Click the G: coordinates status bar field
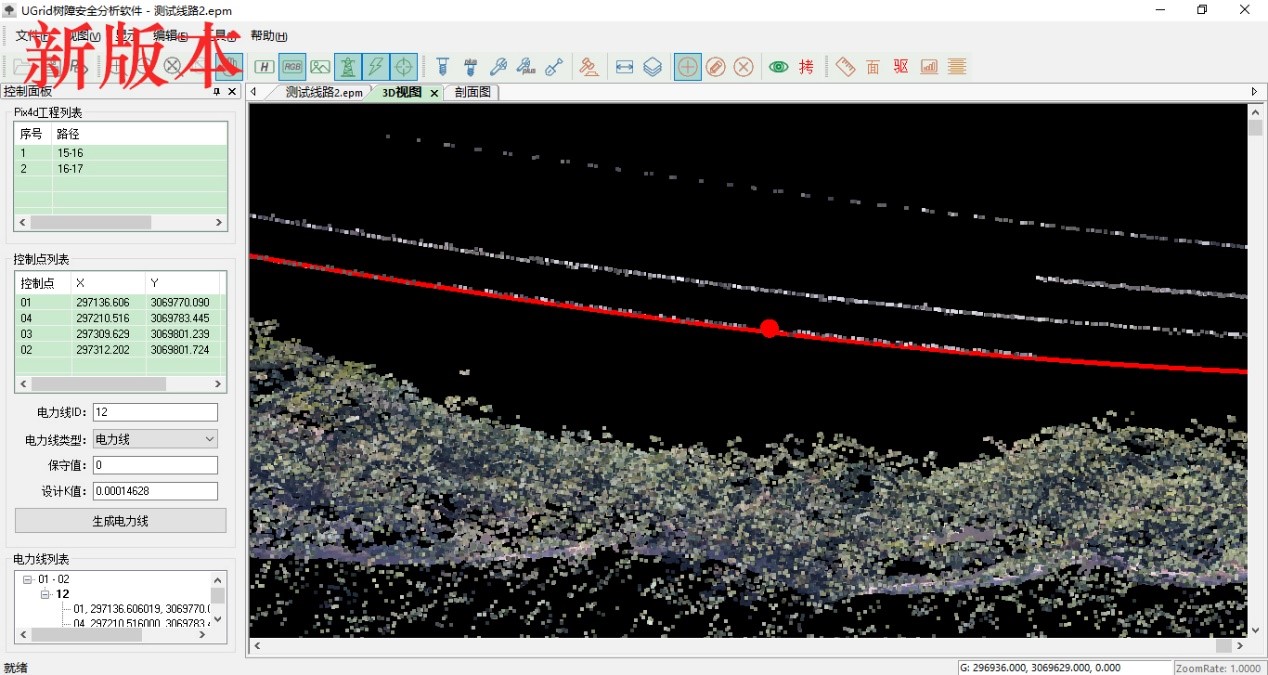1268x675 pixels. click(x=1064, y=668)
